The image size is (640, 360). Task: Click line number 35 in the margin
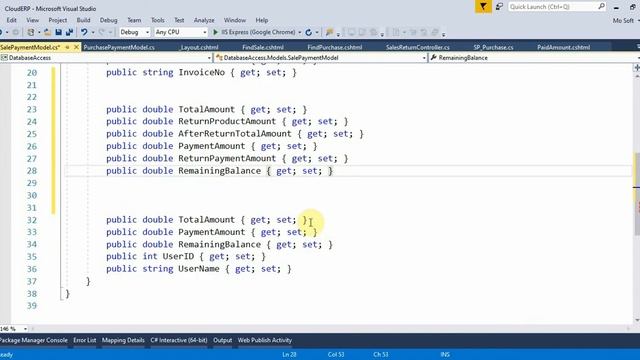pyautogui.click(x=32, y=257)
